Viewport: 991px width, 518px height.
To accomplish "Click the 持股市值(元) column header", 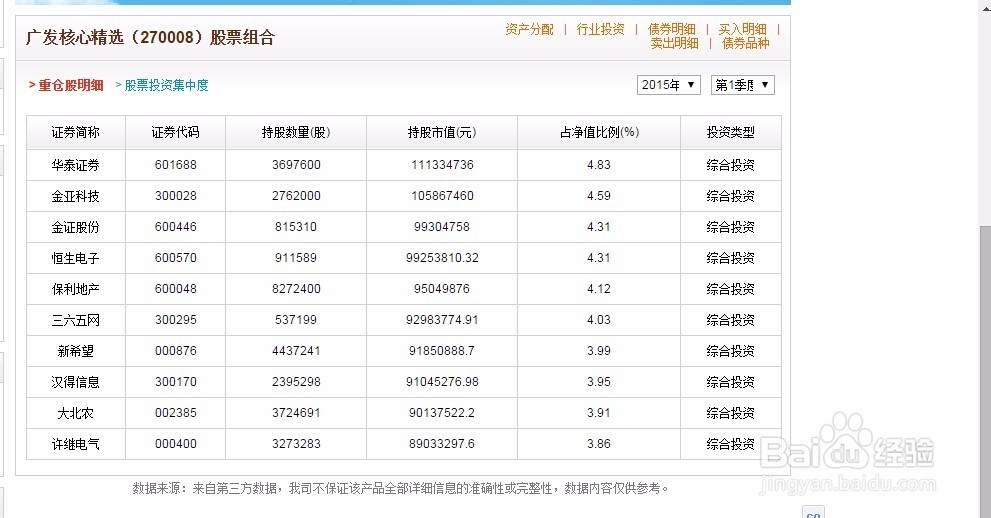I will pyautogui.click(x=442, y=132).
